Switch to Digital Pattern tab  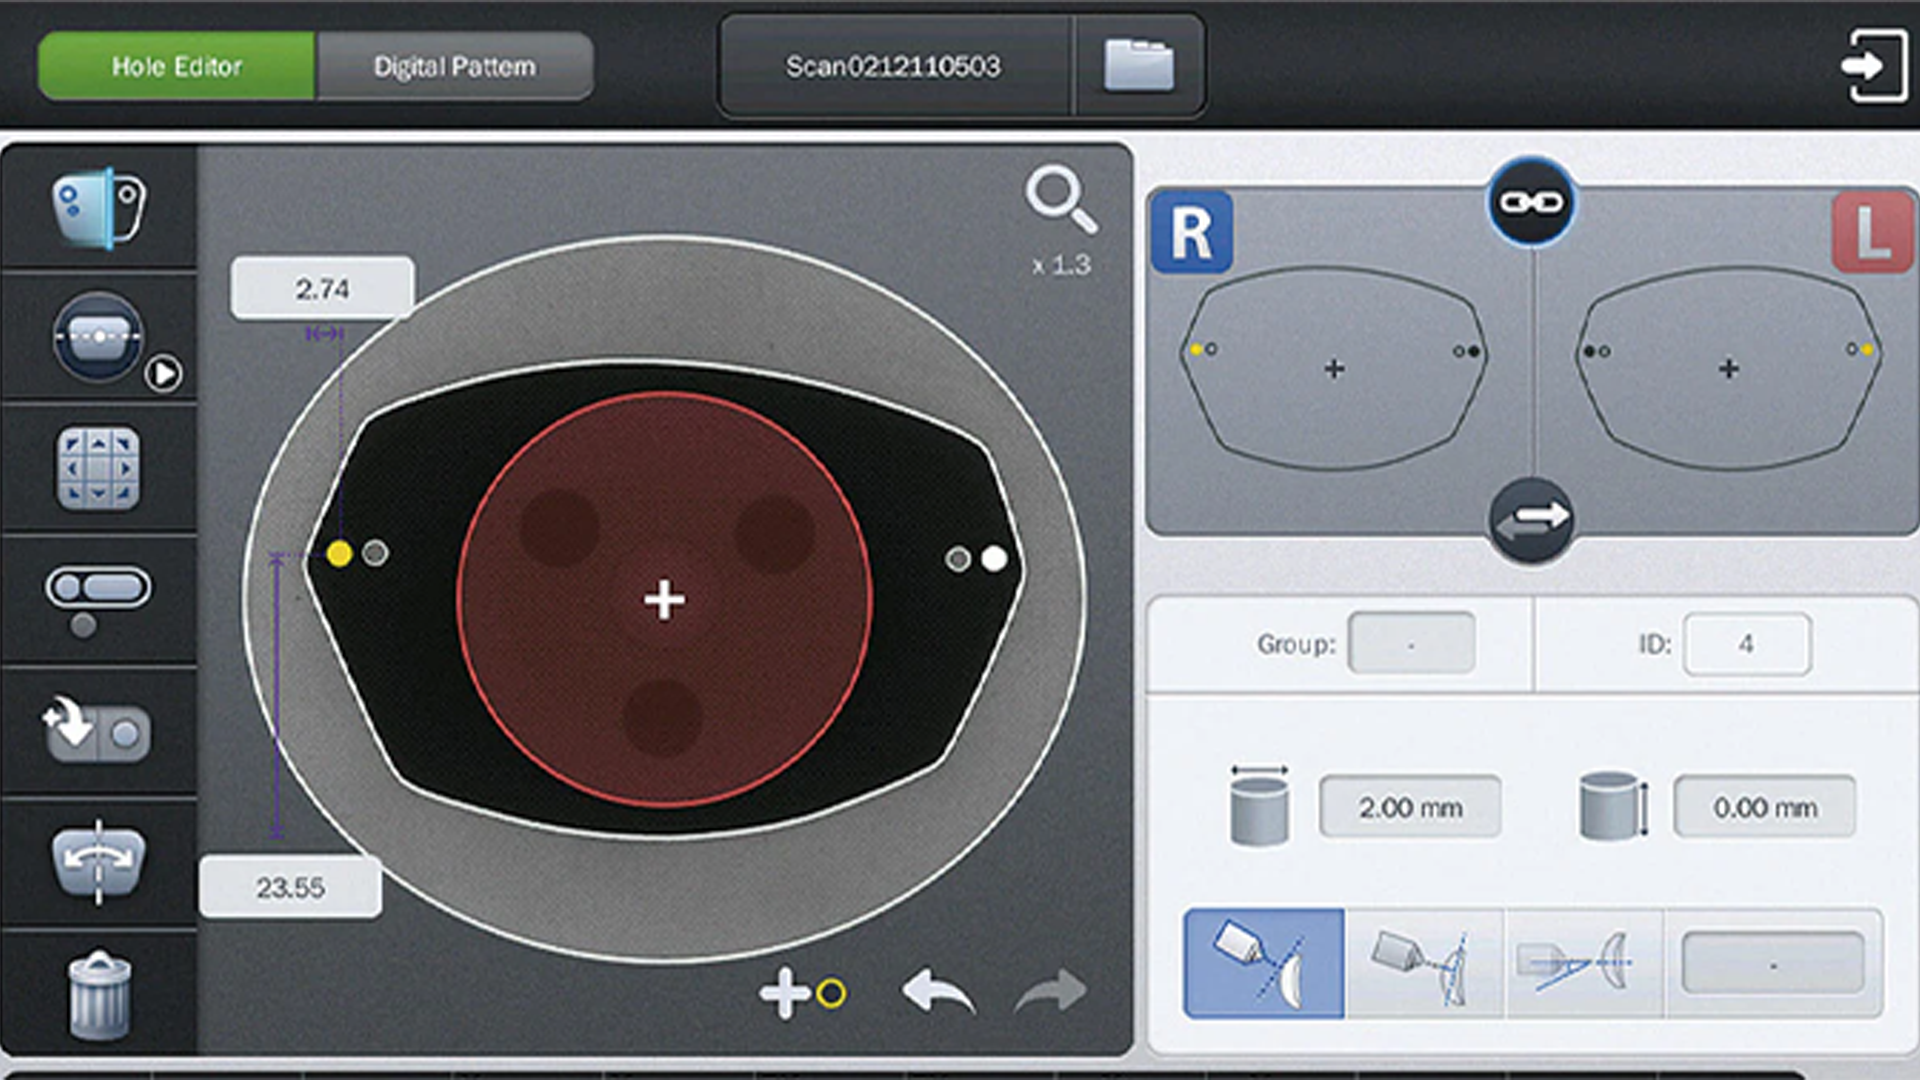(455, 66)
